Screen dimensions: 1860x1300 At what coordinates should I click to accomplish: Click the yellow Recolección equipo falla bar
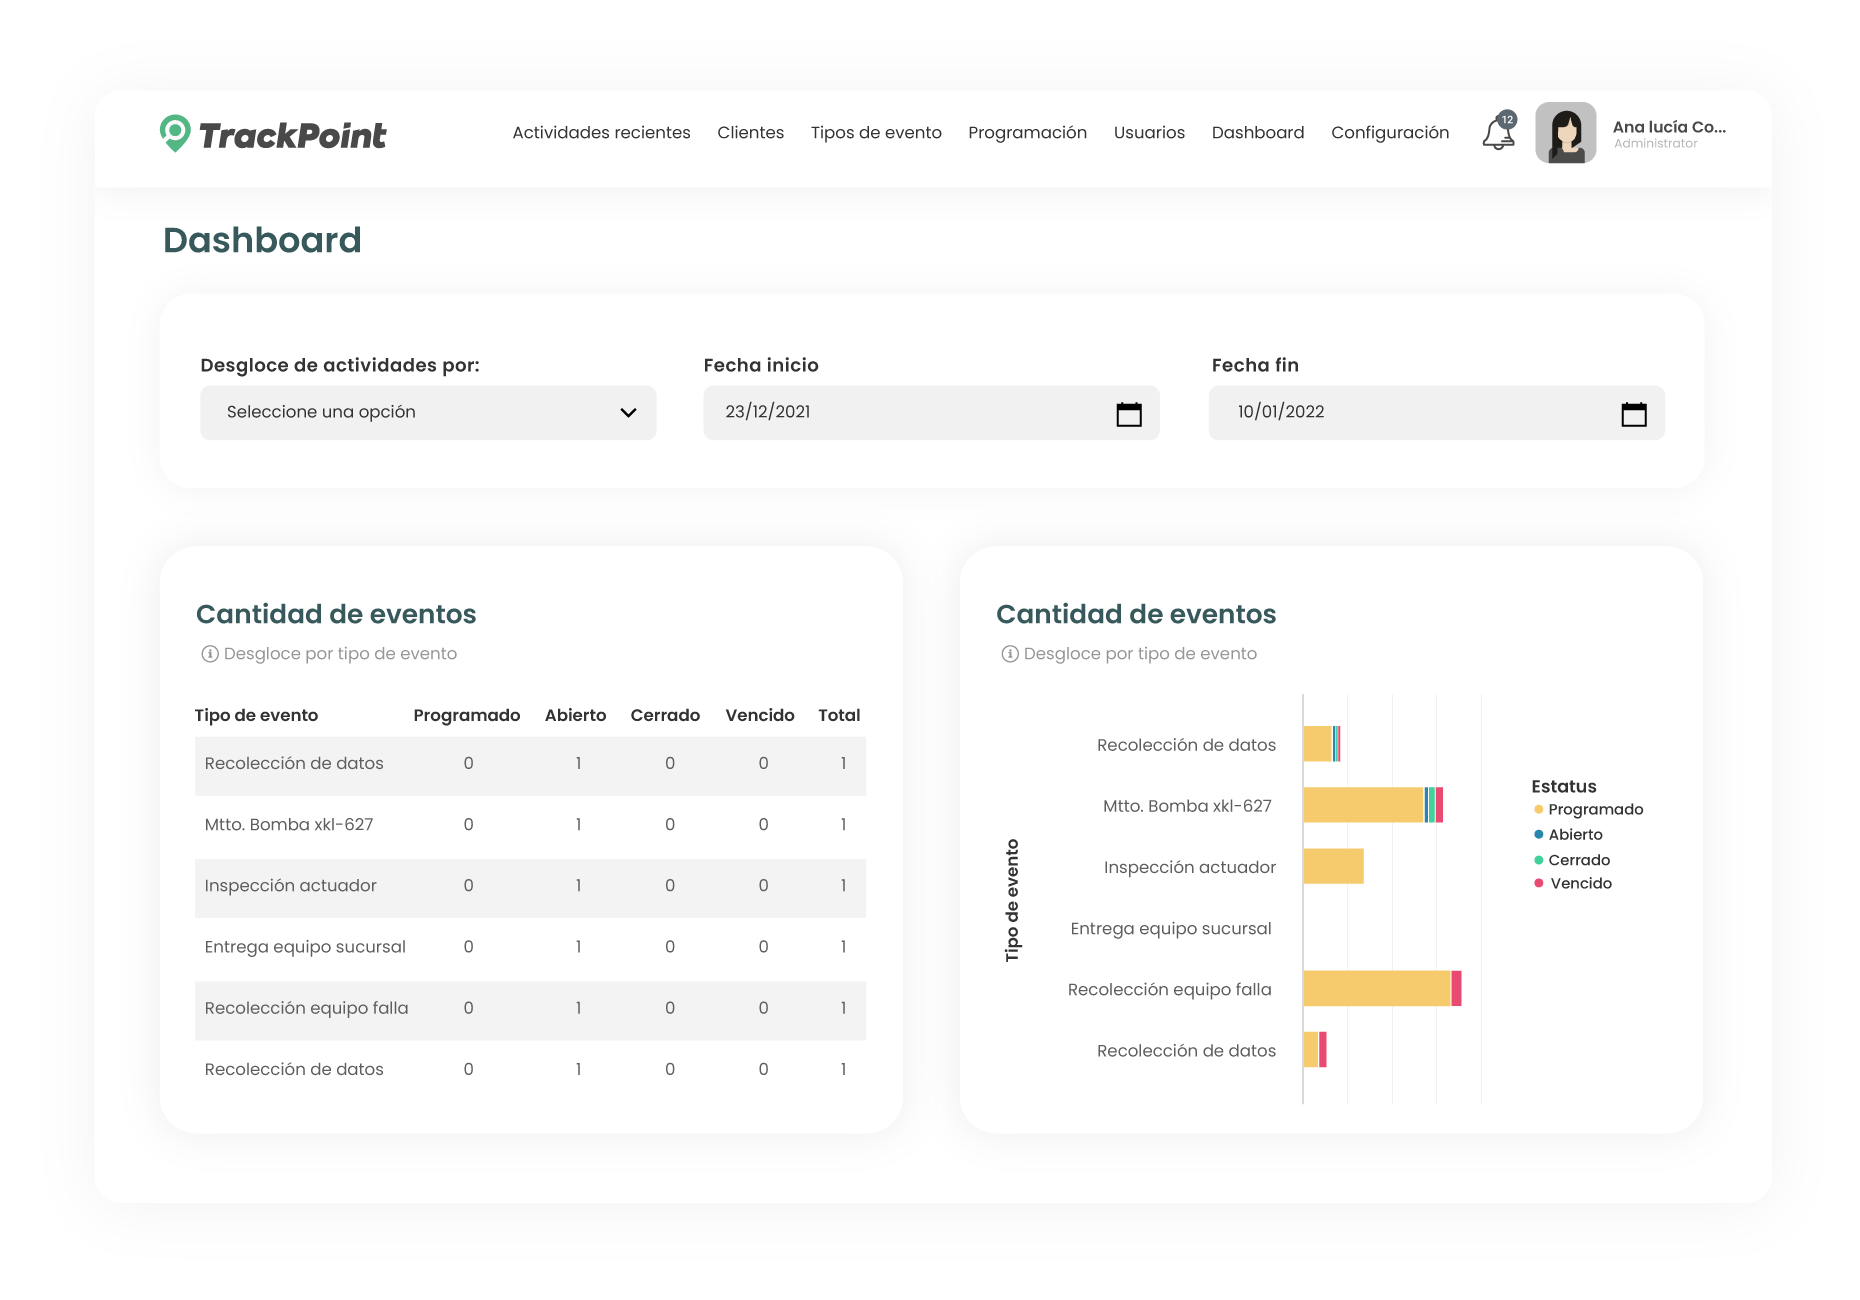point(1376,989)
